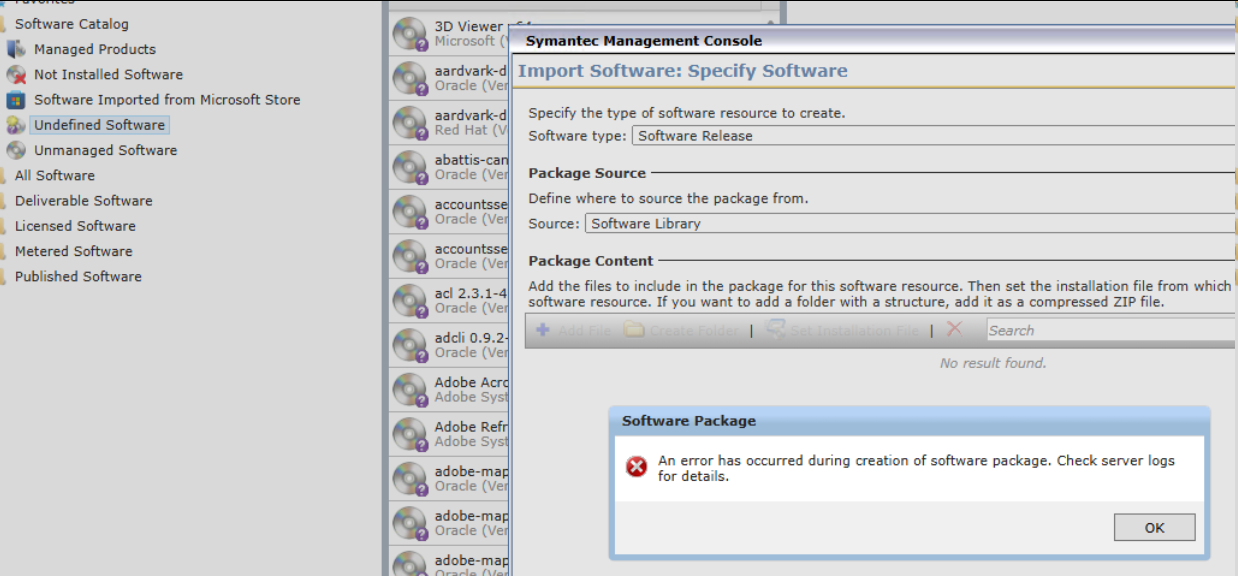Click the Add File toolbar button

574,330
